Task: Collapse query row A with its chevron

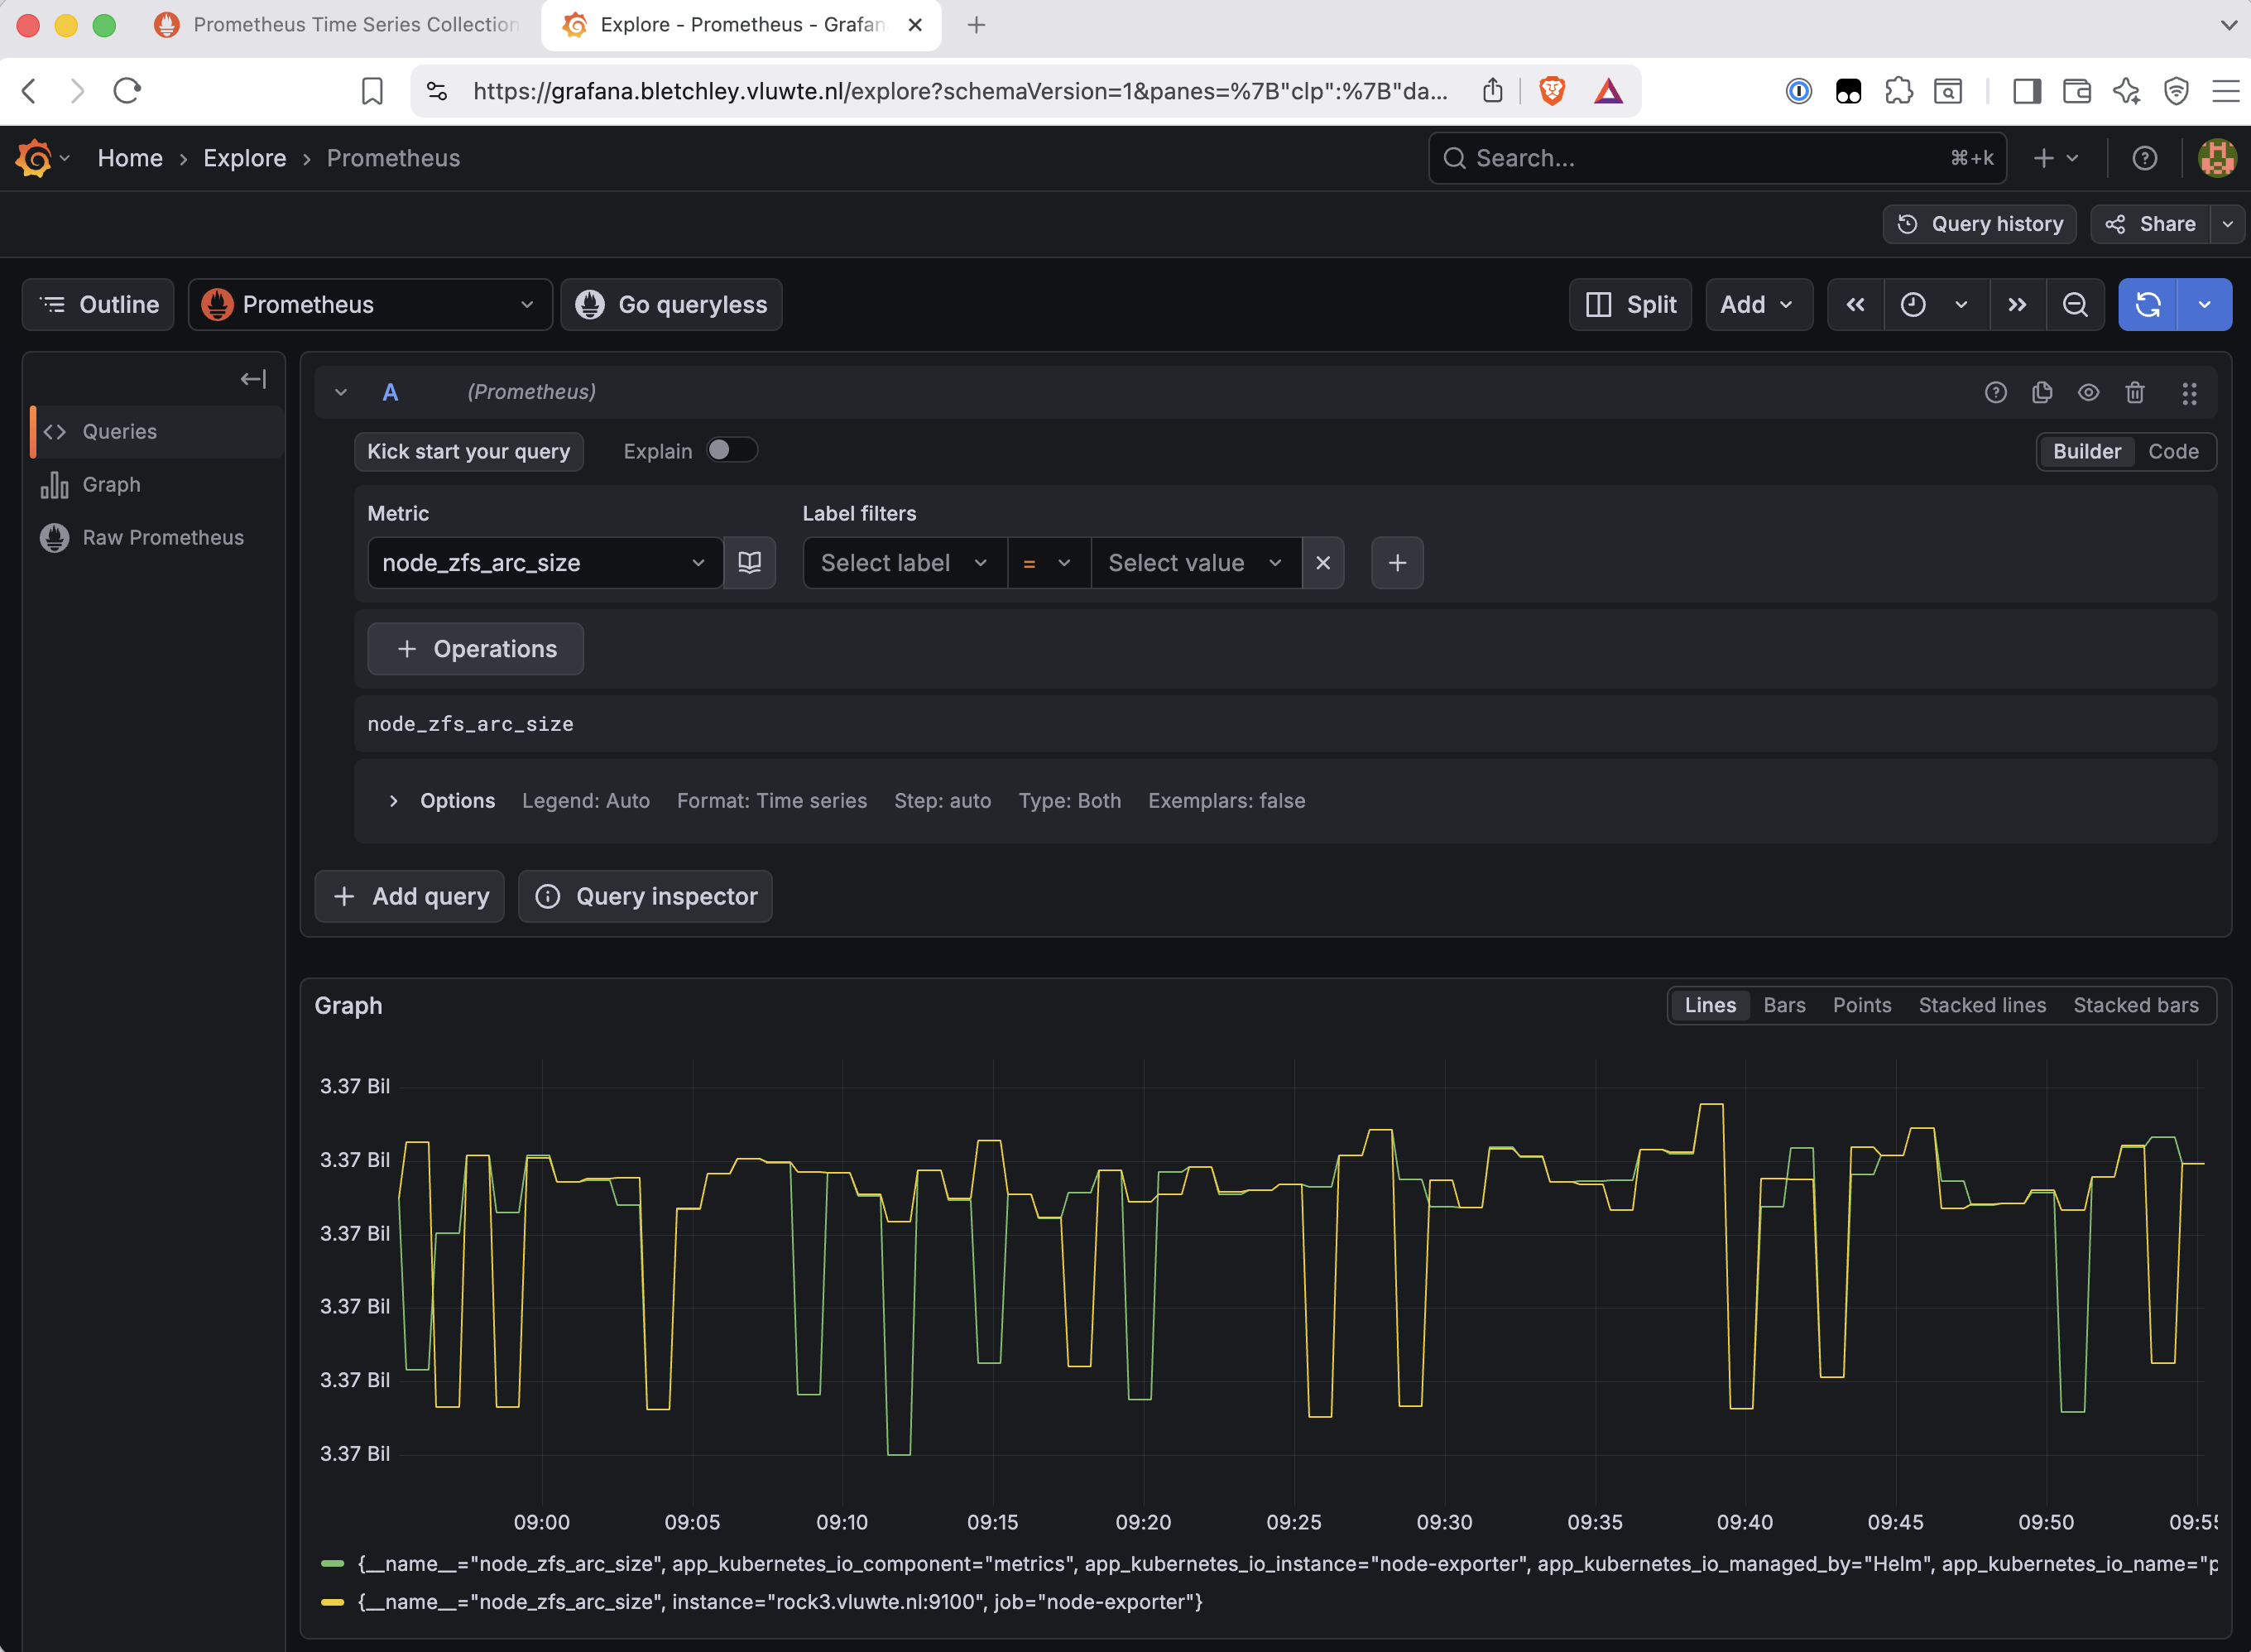Action: click(341, 393)
